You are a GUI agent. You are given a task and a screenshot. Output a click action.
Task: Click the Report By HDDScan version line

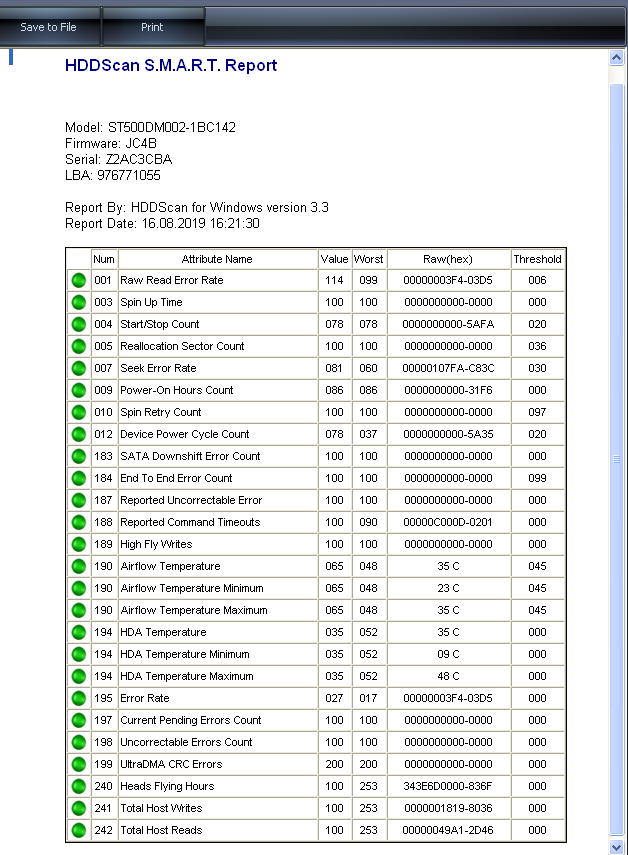pos(197,208)
